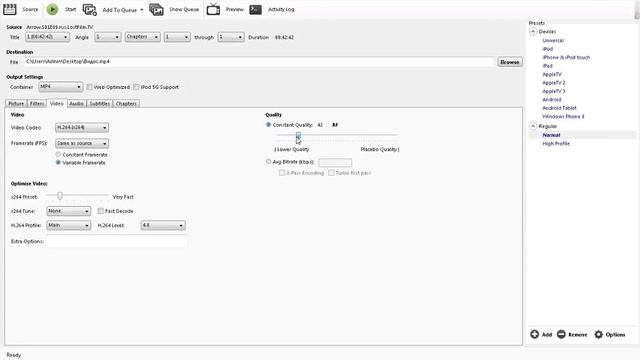Open the Activity Log terminal icon
Screen dimensions: 640x360
pyautogui.click(x=256, y=9)
